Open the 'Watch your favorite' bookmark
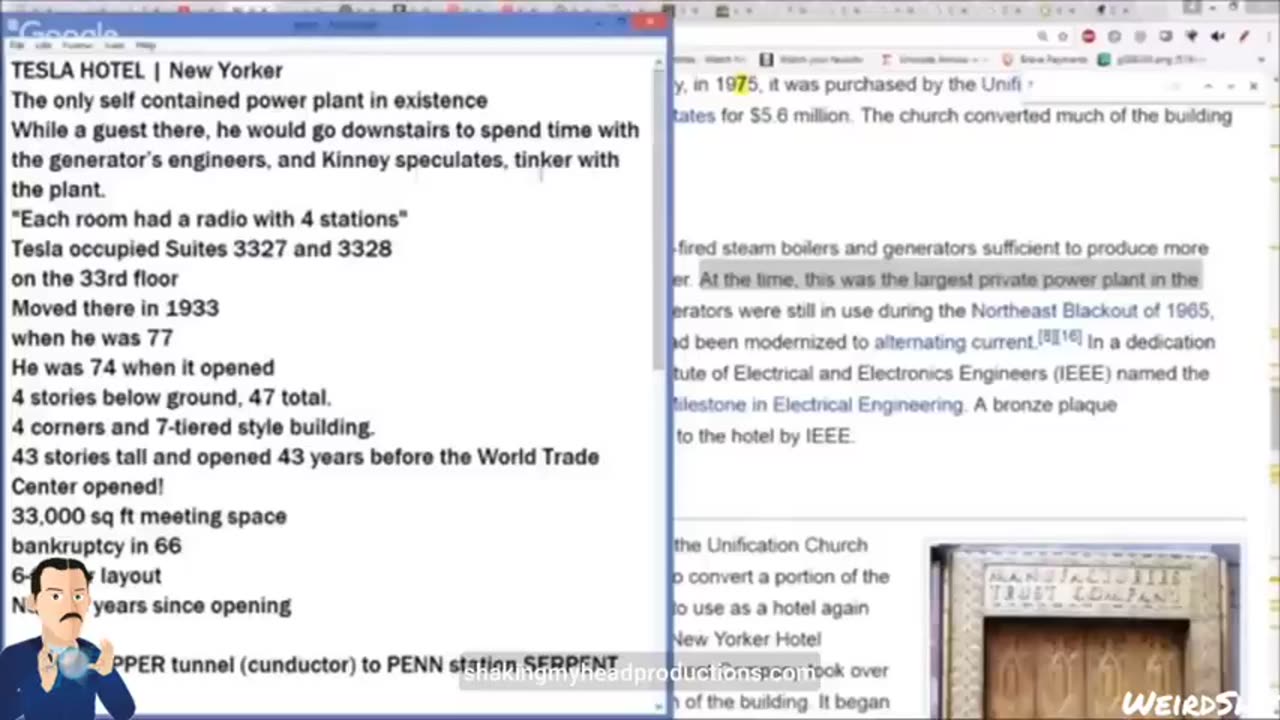 coord(813,60)
